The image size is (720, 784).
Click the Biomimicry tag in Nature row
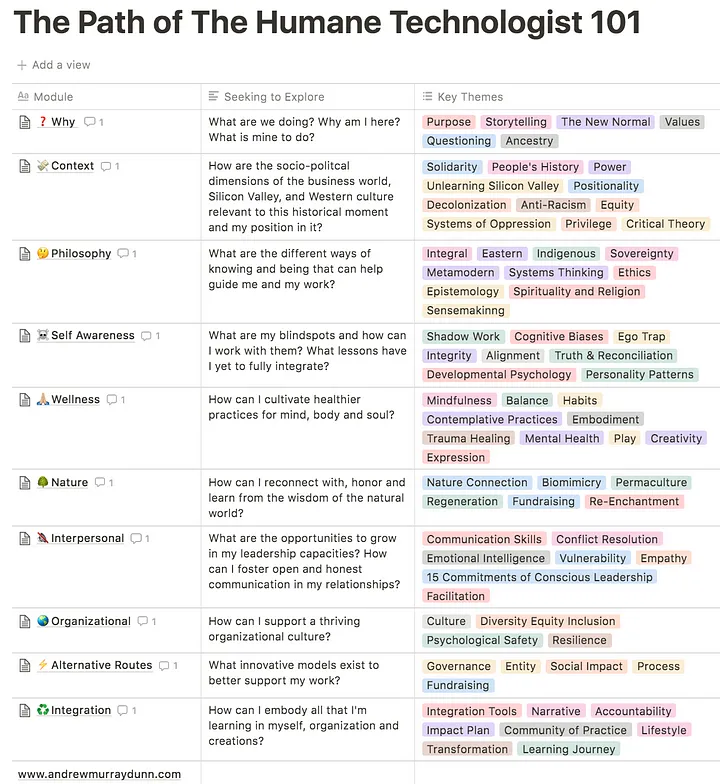[571, 483]
